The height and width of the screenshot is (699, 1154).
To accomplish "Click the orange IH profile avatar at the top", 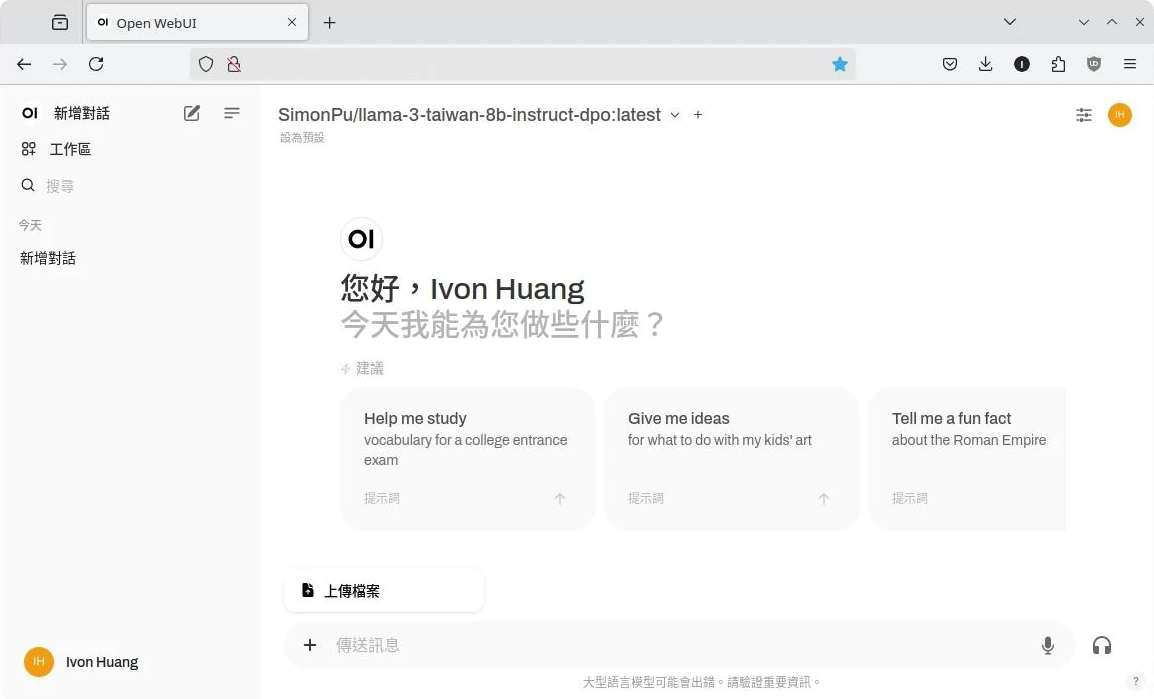I will [1119, 115].
